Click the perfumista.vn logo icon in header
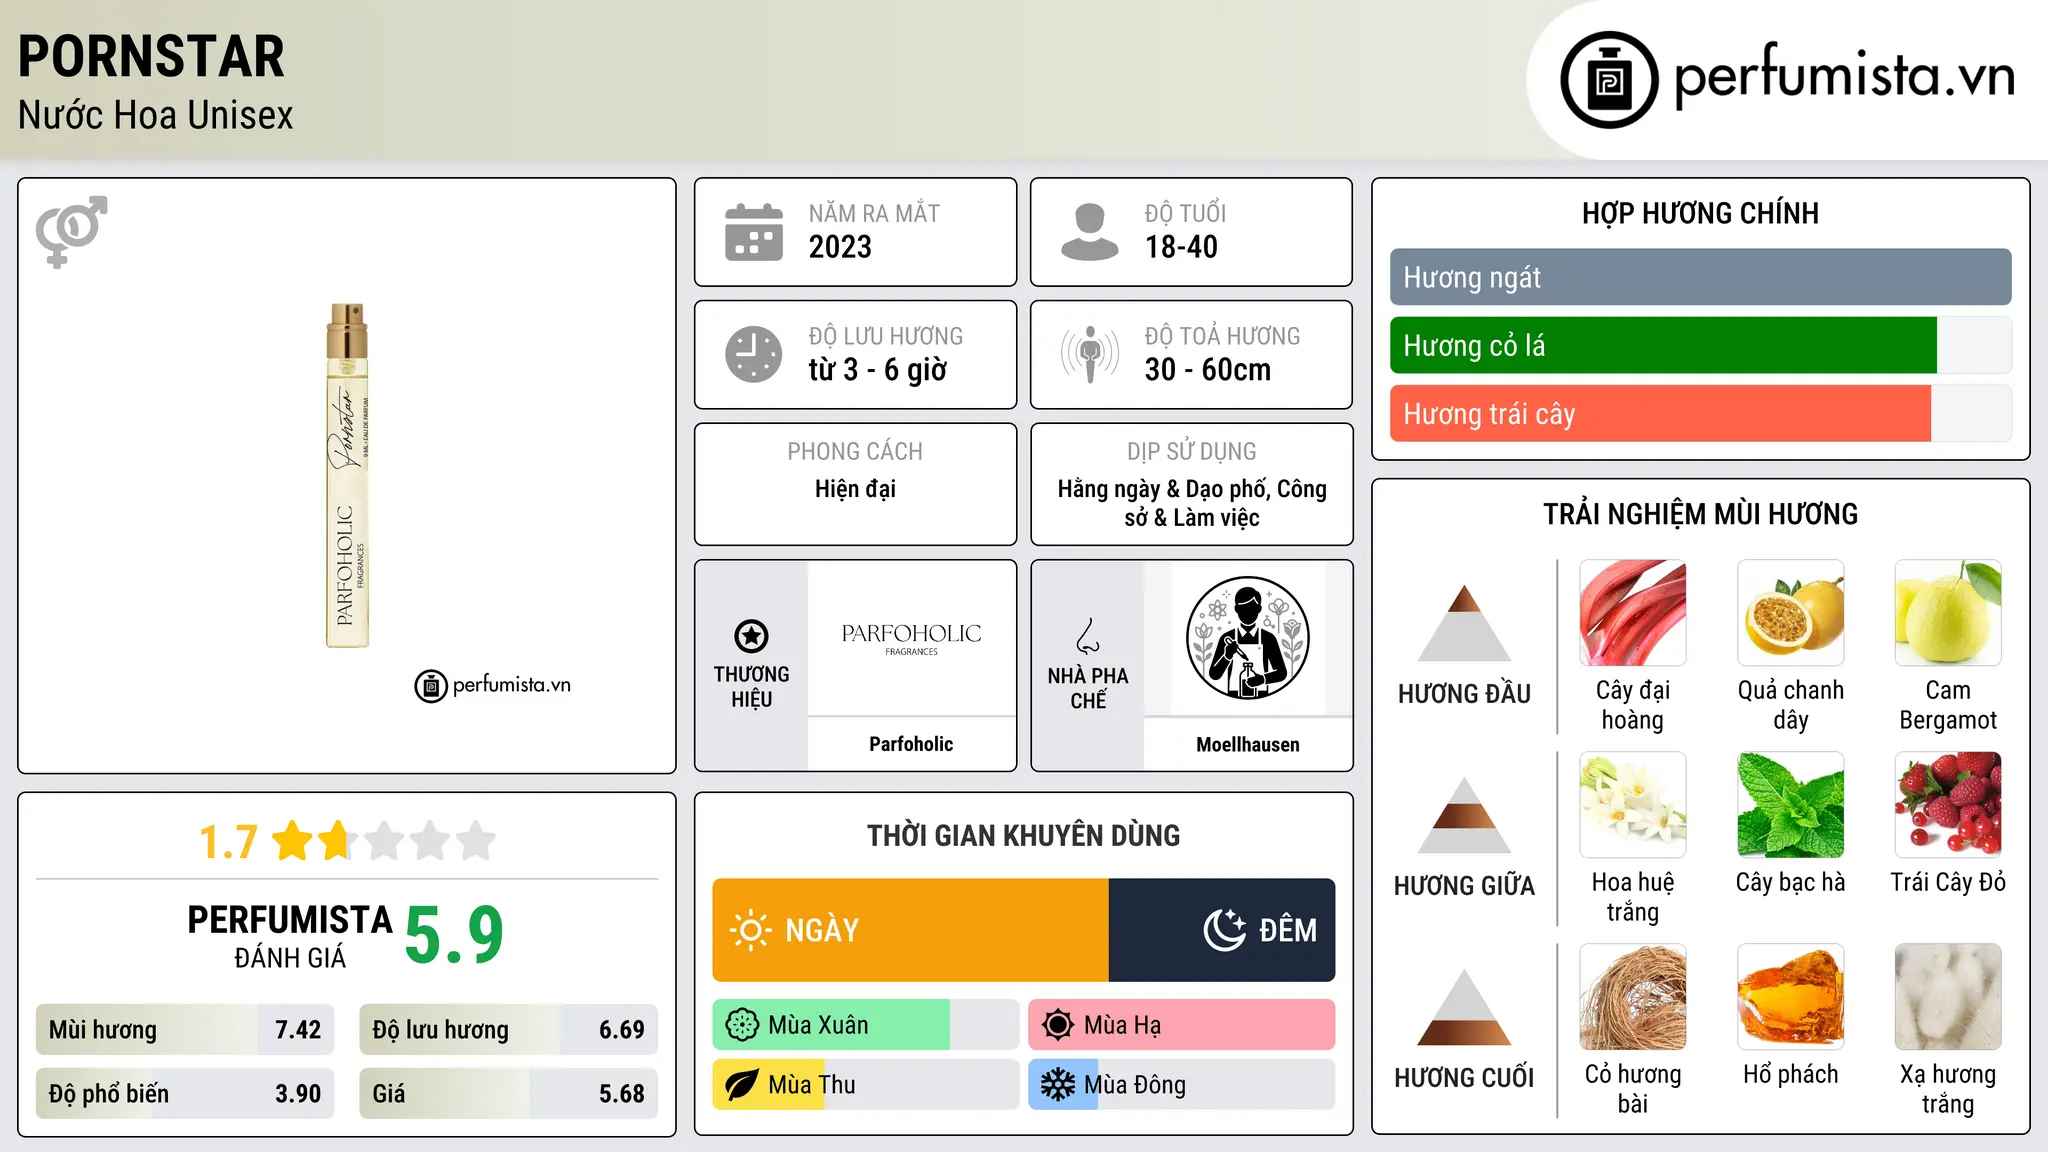Image resolution: width=2048 pixels, height=1152 pixels. (1609, 80)
